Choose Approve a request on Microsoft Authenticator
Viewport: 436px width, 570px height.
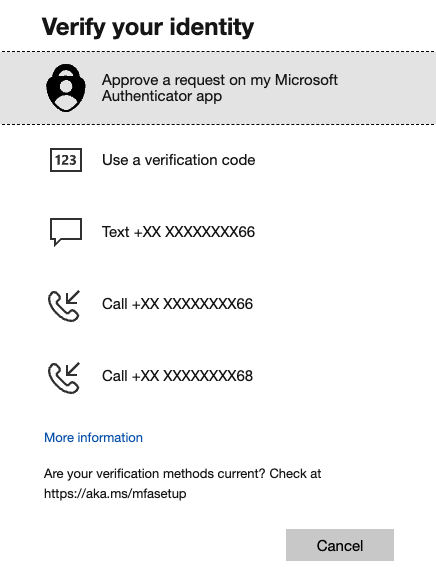point(218,88)
